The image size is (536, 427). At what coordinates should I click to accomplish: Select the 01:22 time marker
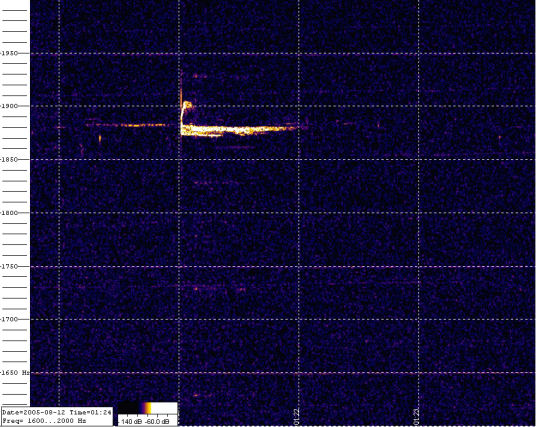click(296, 417)
